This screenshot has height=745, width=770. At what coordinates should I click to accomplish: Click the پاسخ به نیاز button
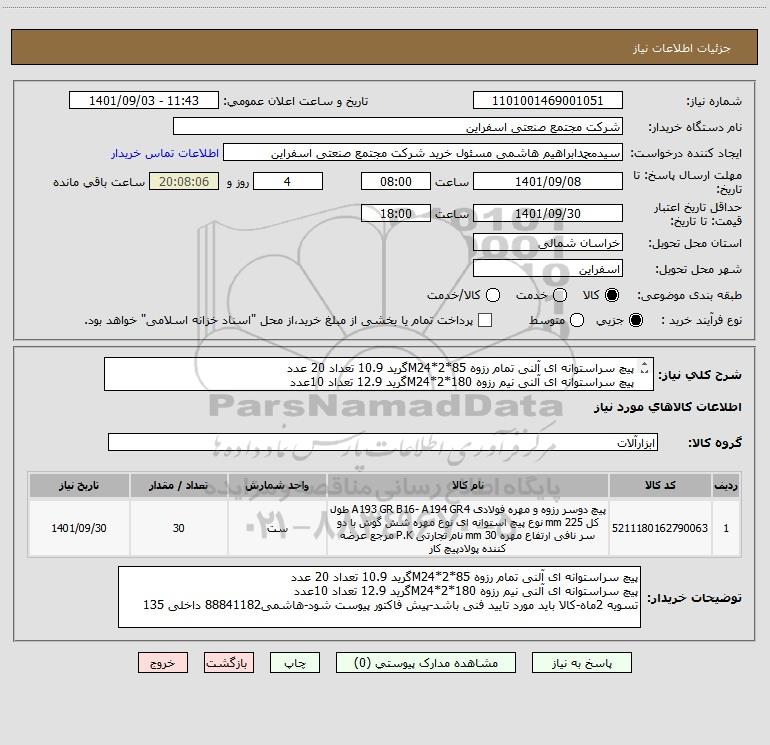tap(581, 663)
